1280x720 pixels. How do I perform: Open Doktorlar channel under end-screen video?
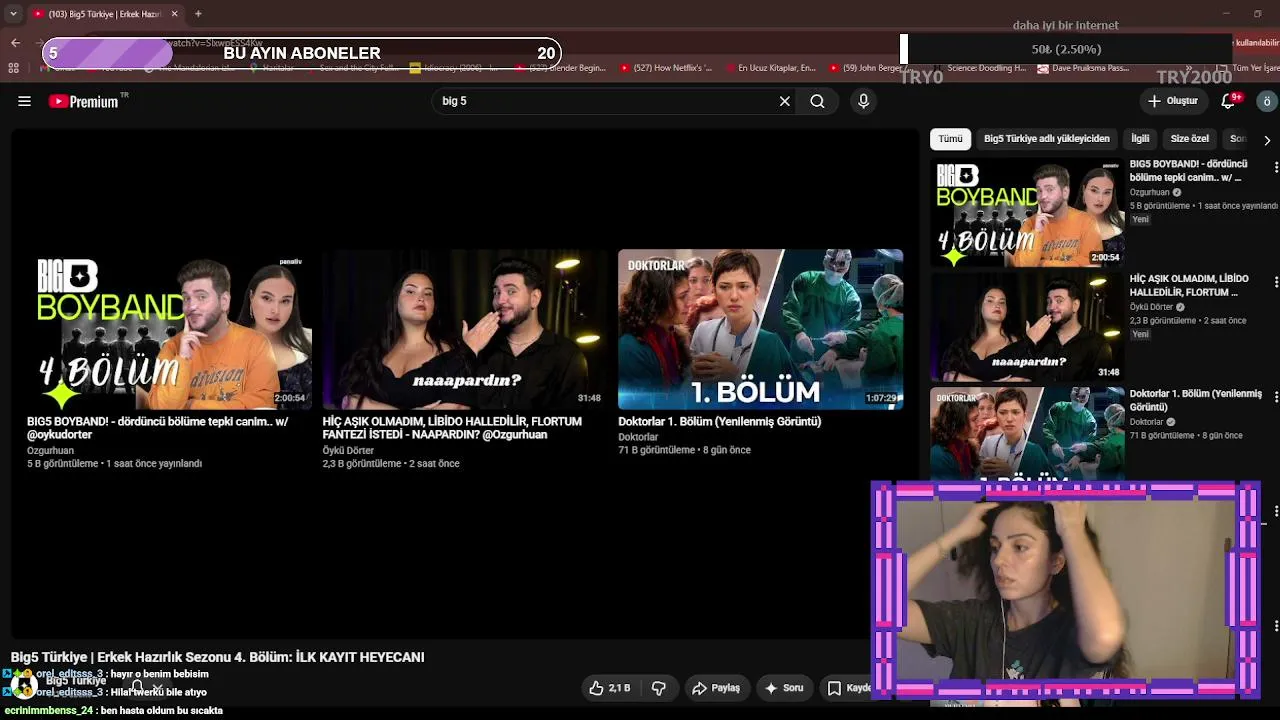(x=638, y=437)
